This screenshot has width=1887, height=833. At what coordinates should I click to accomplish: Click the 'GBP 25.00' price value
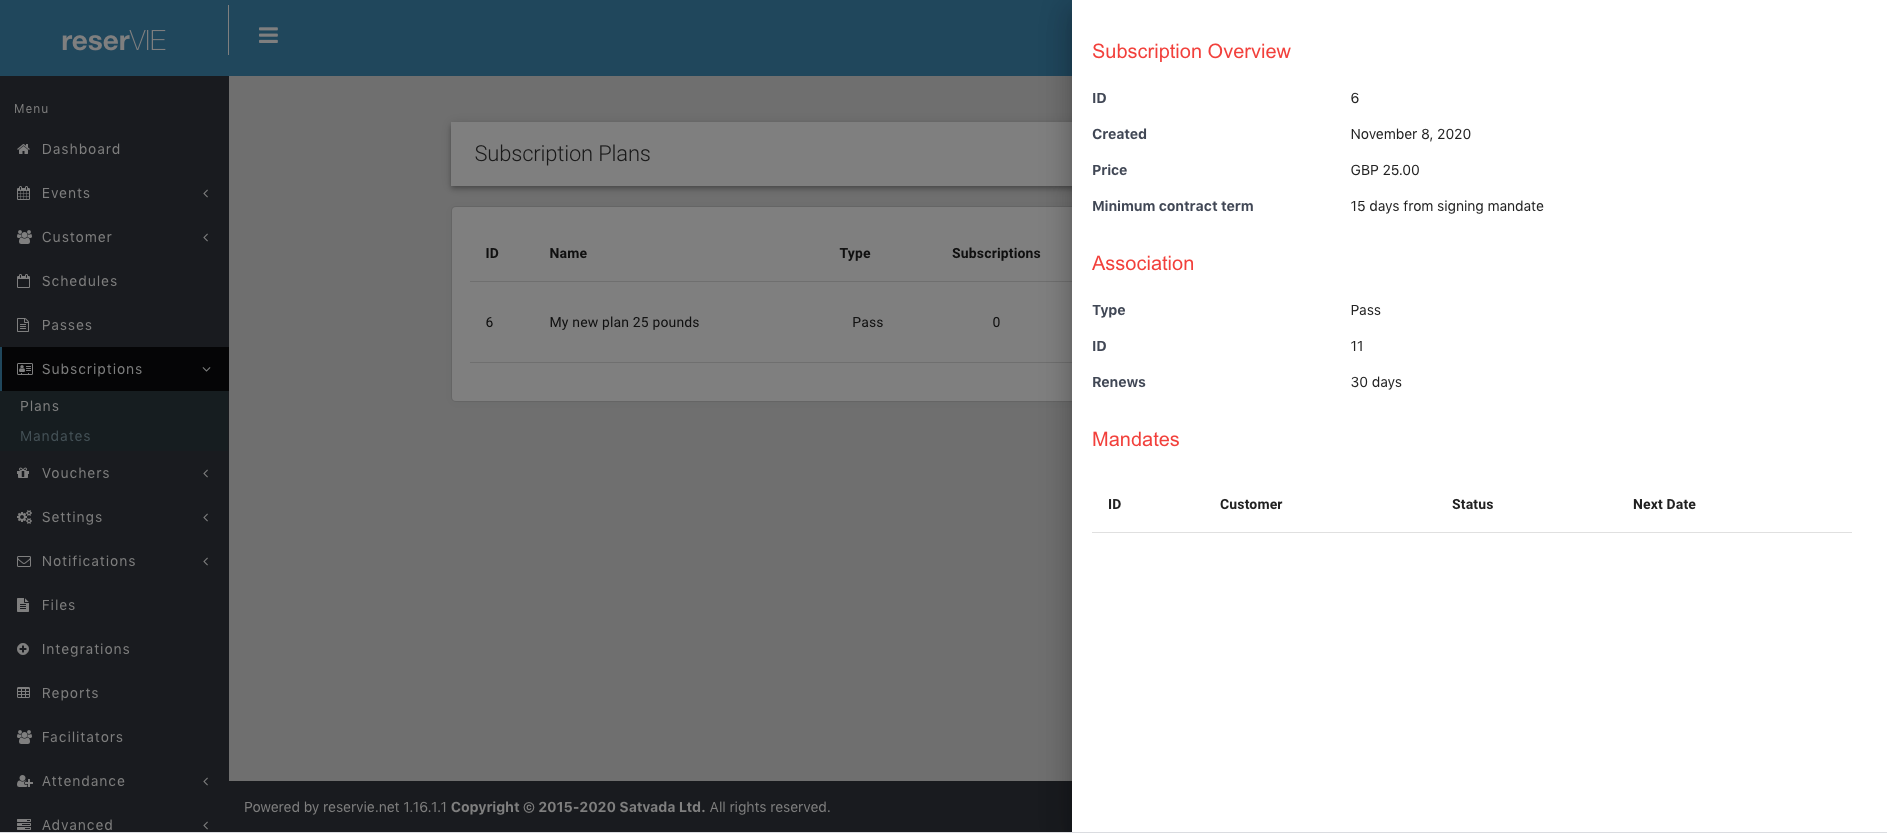(1385, 170)
